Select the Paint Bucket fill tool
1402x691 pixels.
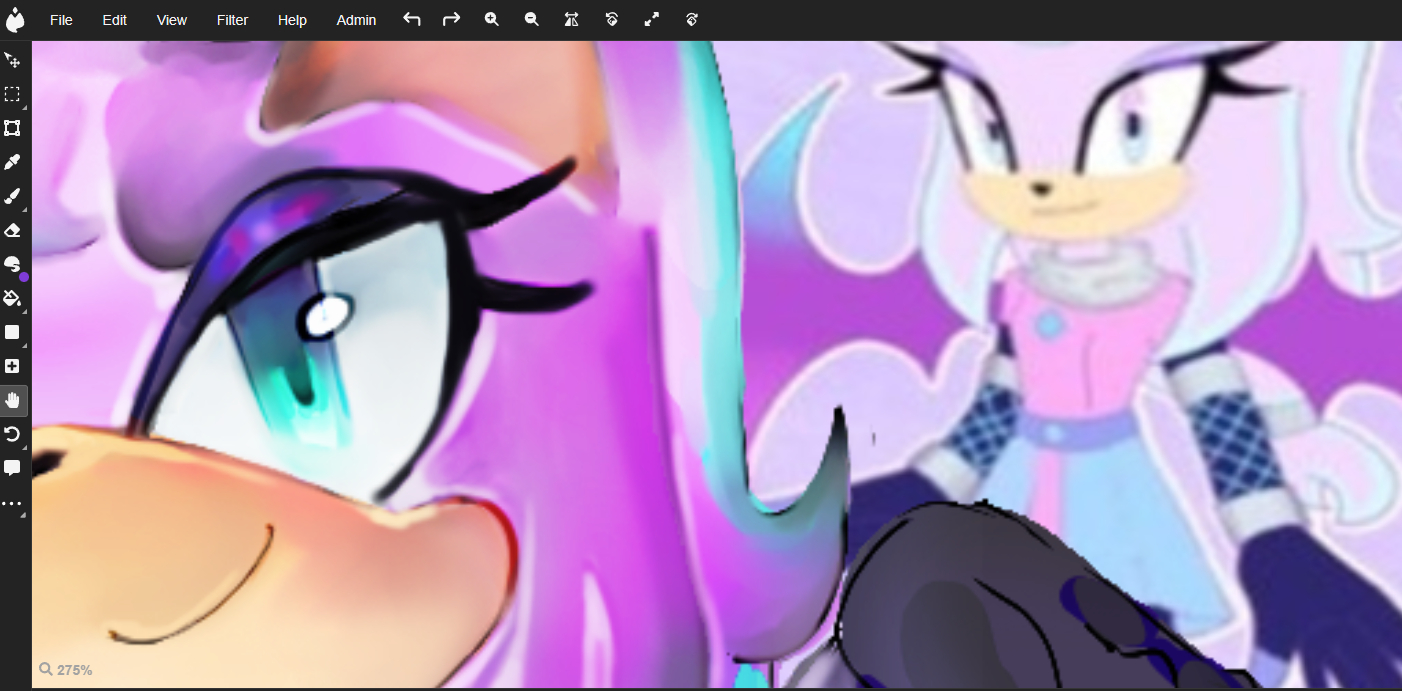(12, 298)
